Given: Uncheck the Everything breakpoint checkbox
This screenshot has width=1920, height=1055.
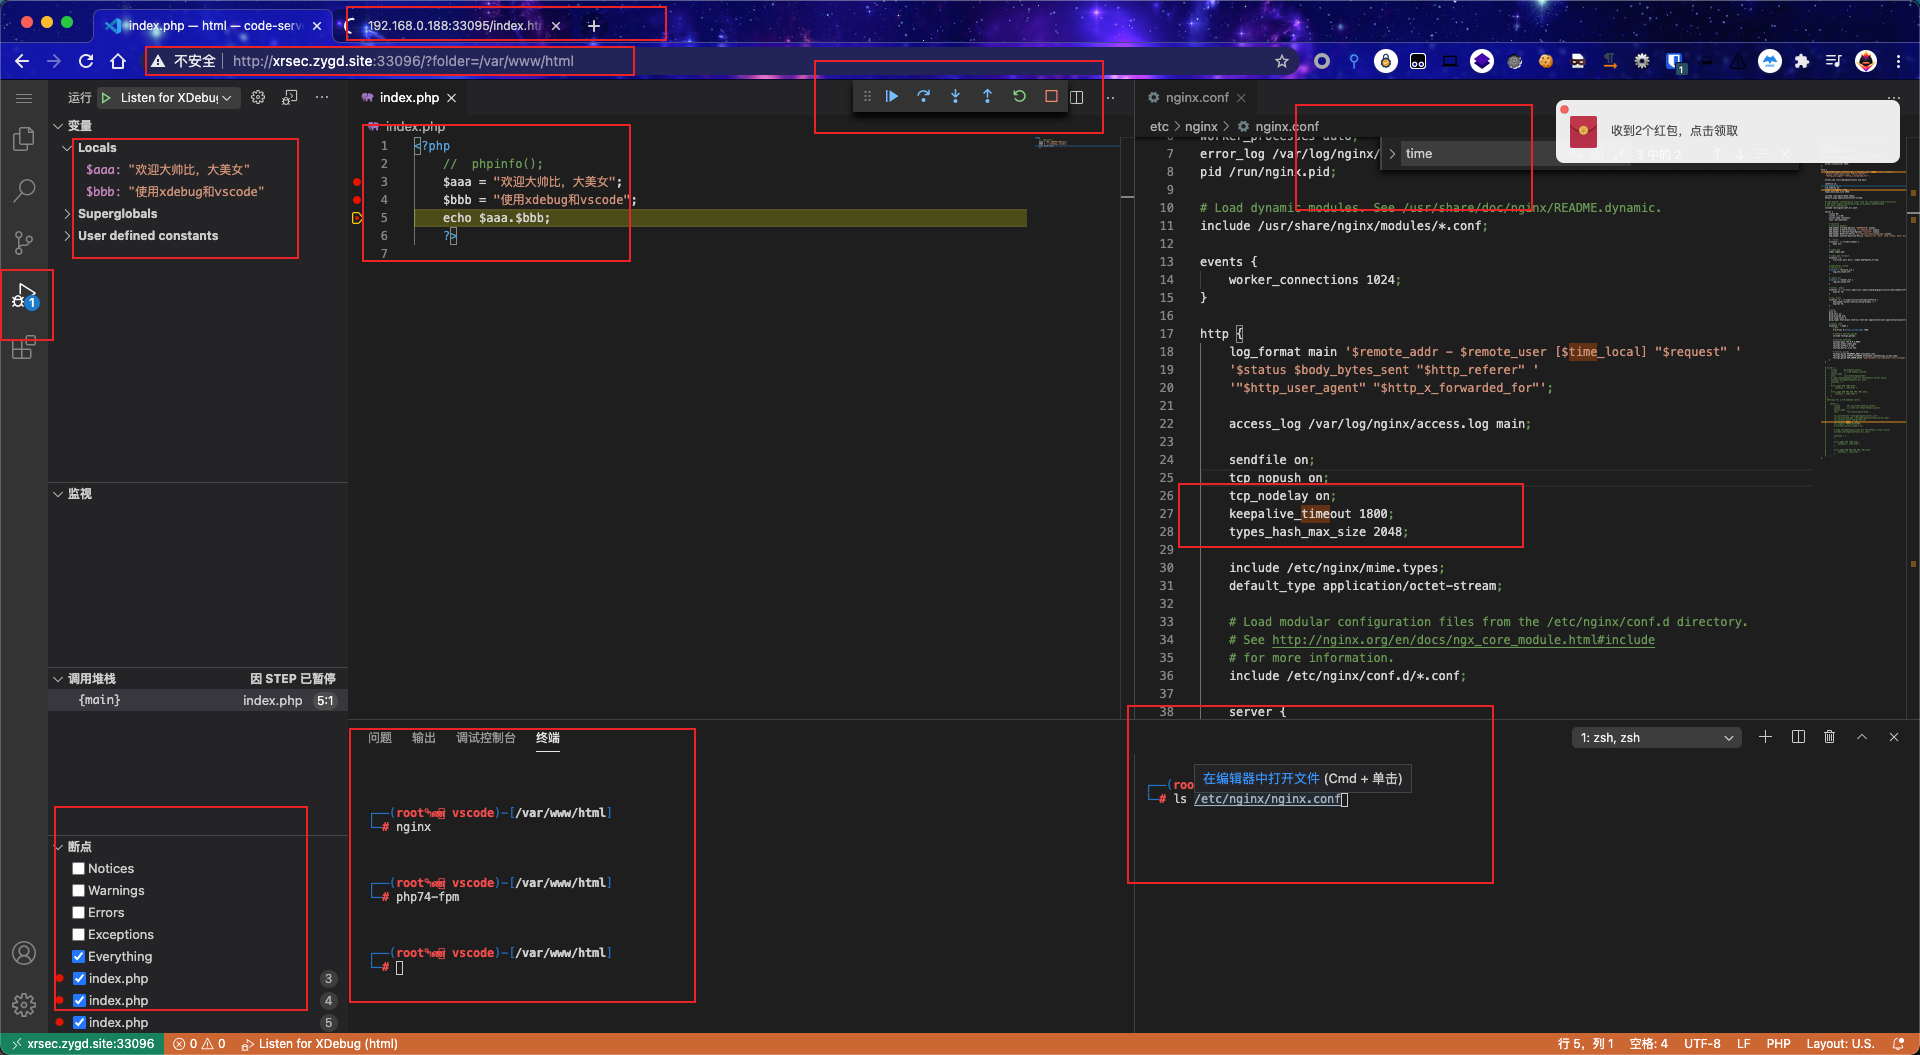Looking at the screenshot, I should 78,957.
